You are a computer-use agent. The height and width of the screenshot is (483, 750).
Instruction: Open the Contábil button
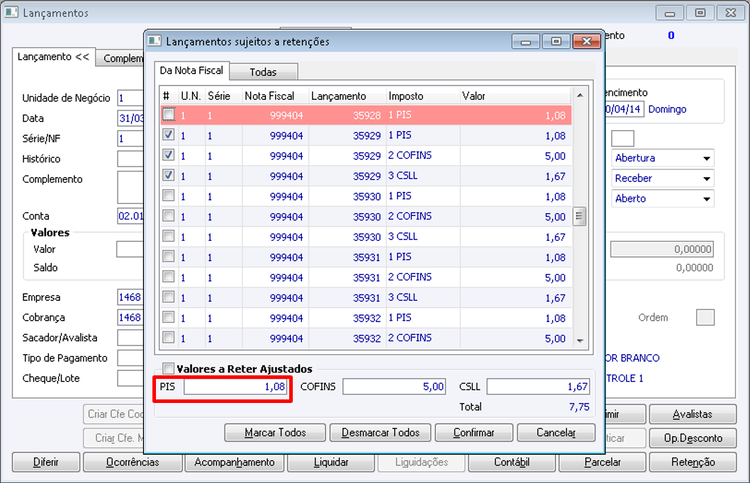click(512, 462)
